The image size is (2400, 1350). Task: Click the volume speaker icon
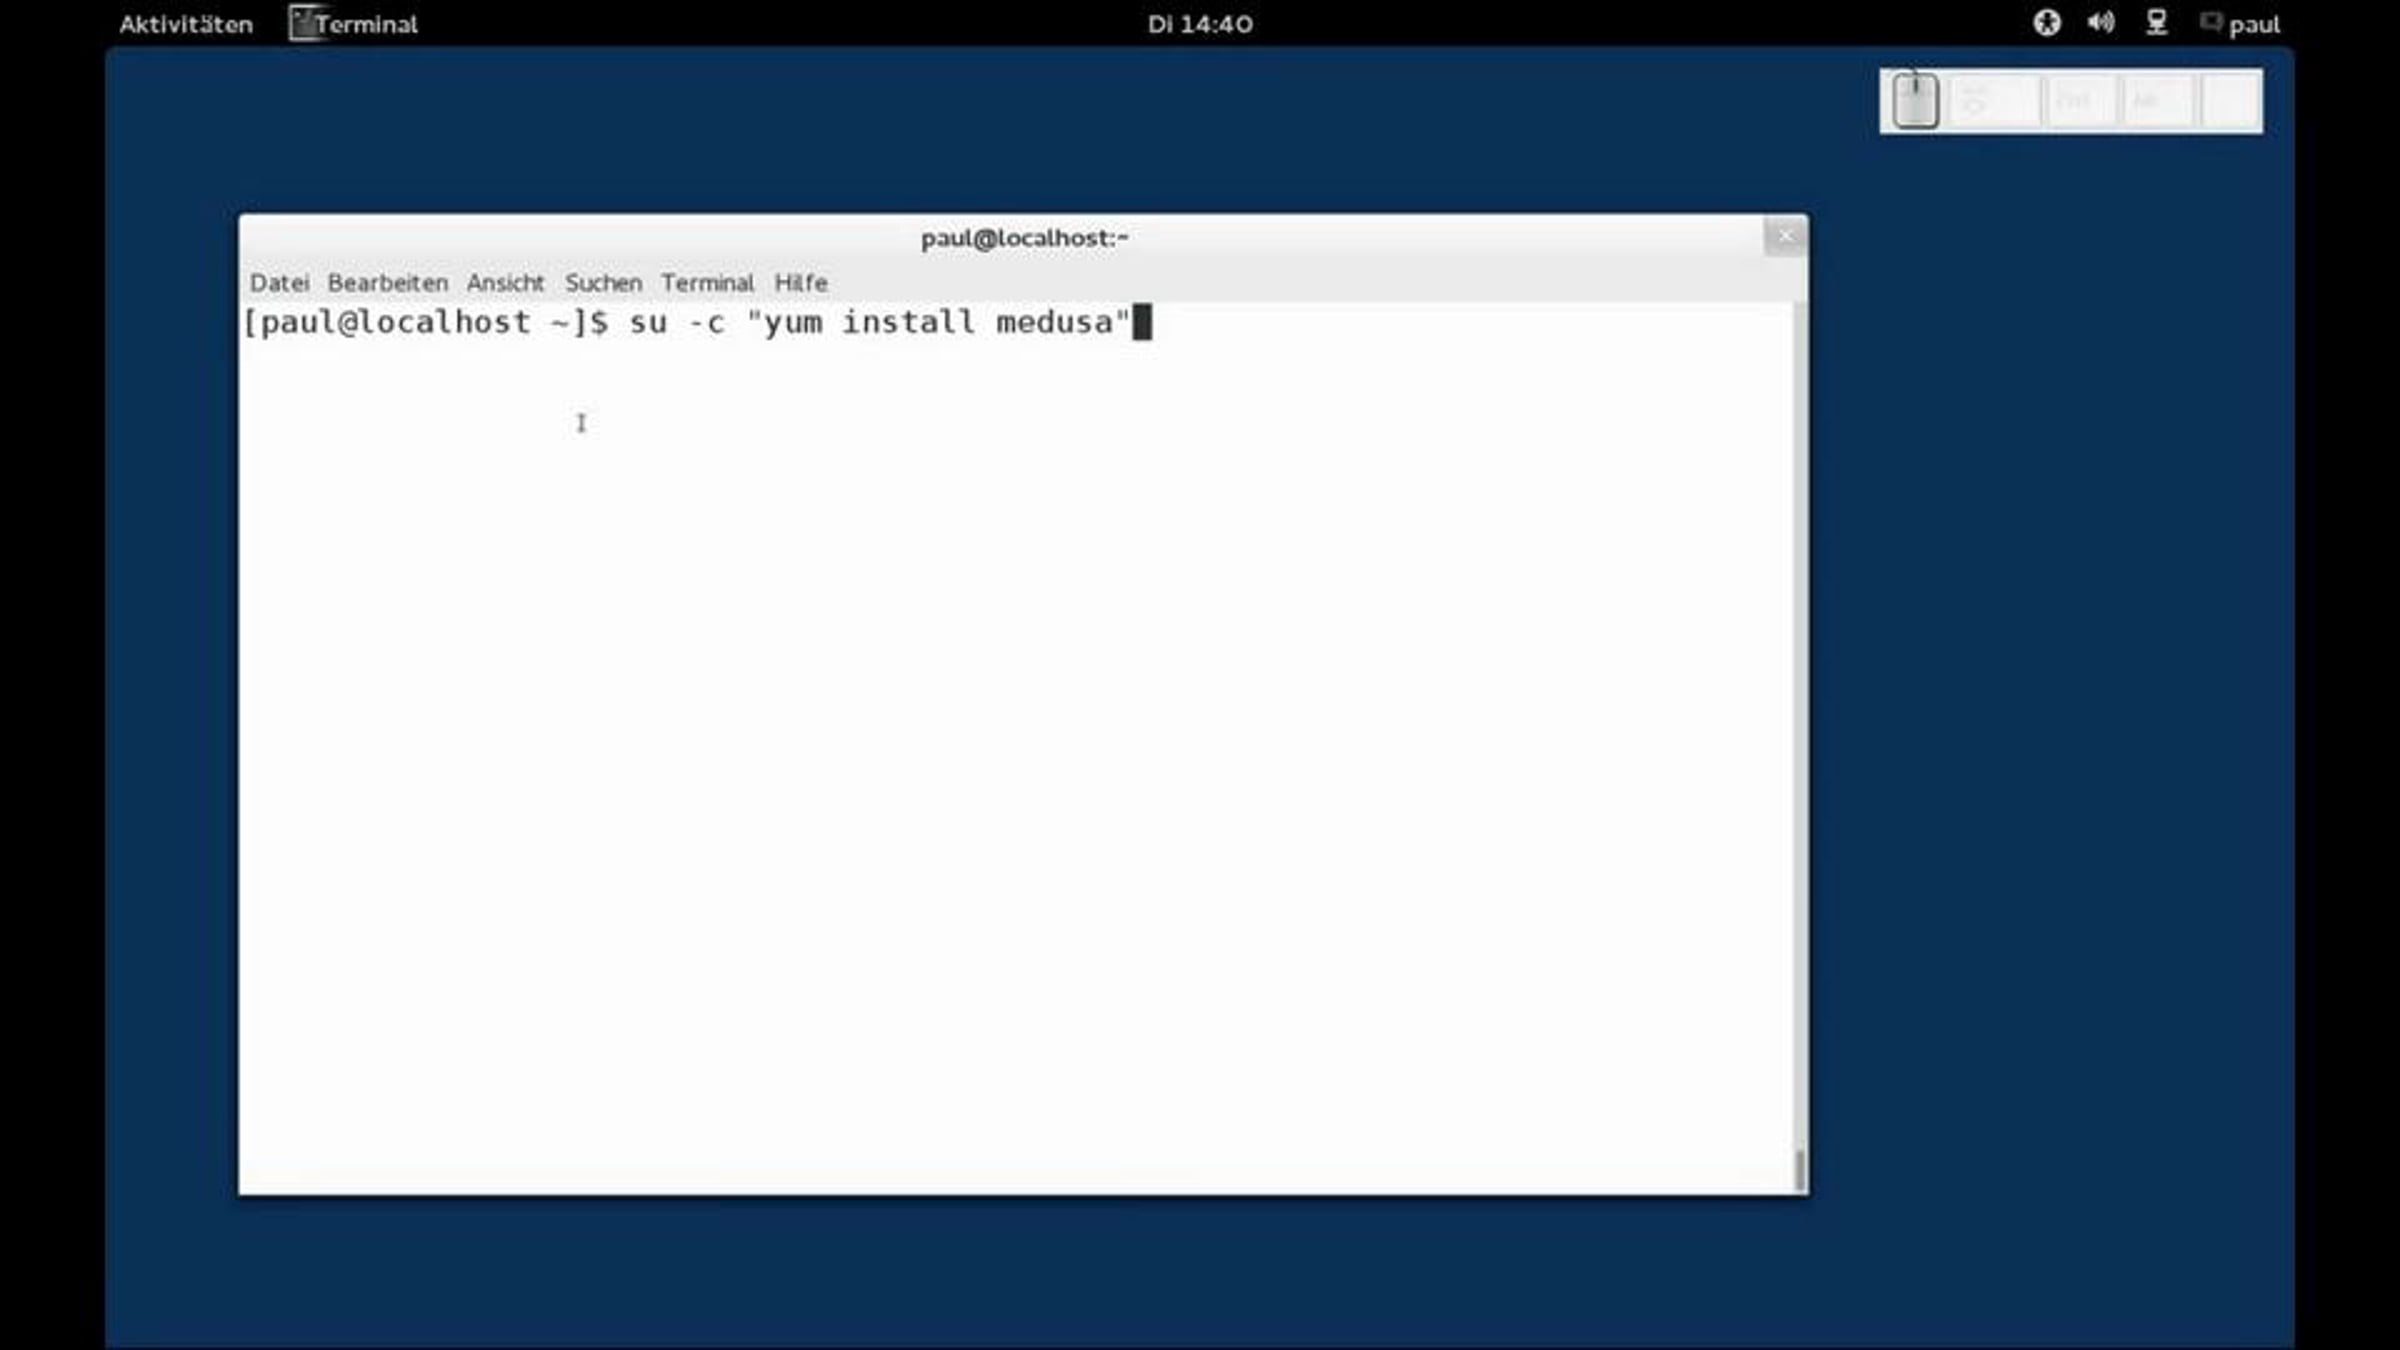[x=2100, y=23]
